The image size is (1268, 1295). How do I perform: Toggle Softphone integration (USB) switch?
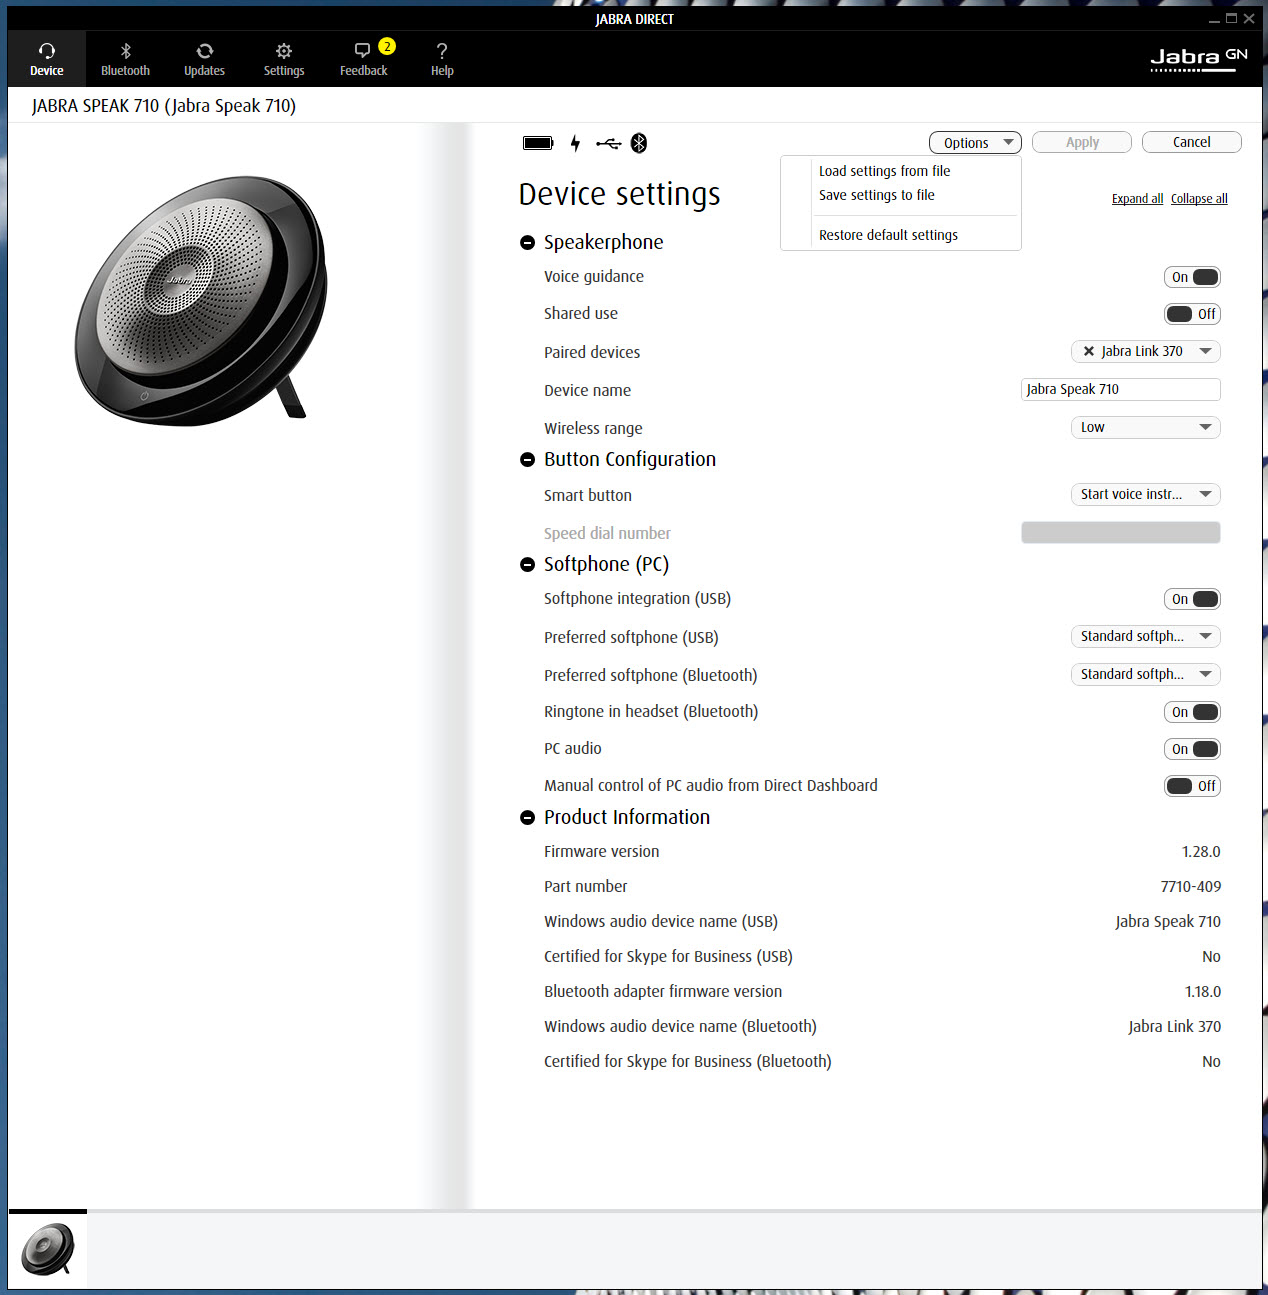point(1192,599)
